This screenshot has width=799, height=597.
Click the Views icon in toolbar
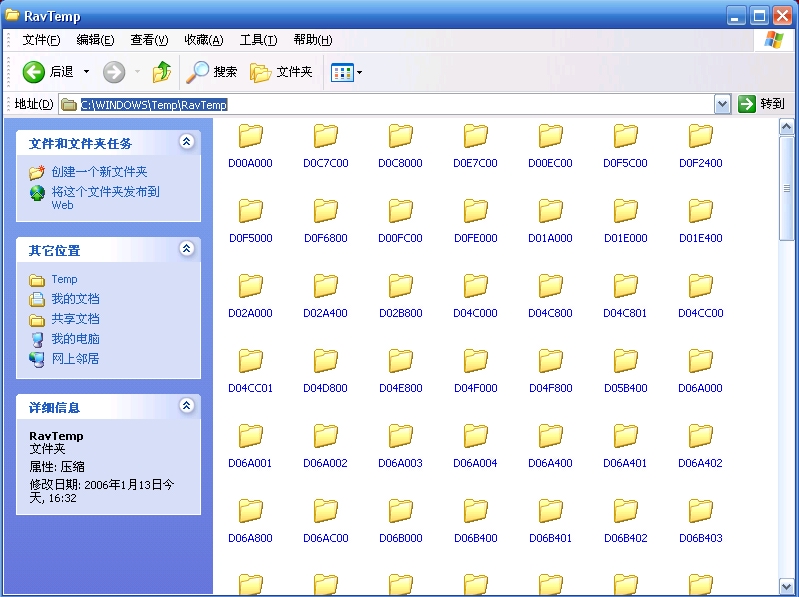(x=342, y=72)
